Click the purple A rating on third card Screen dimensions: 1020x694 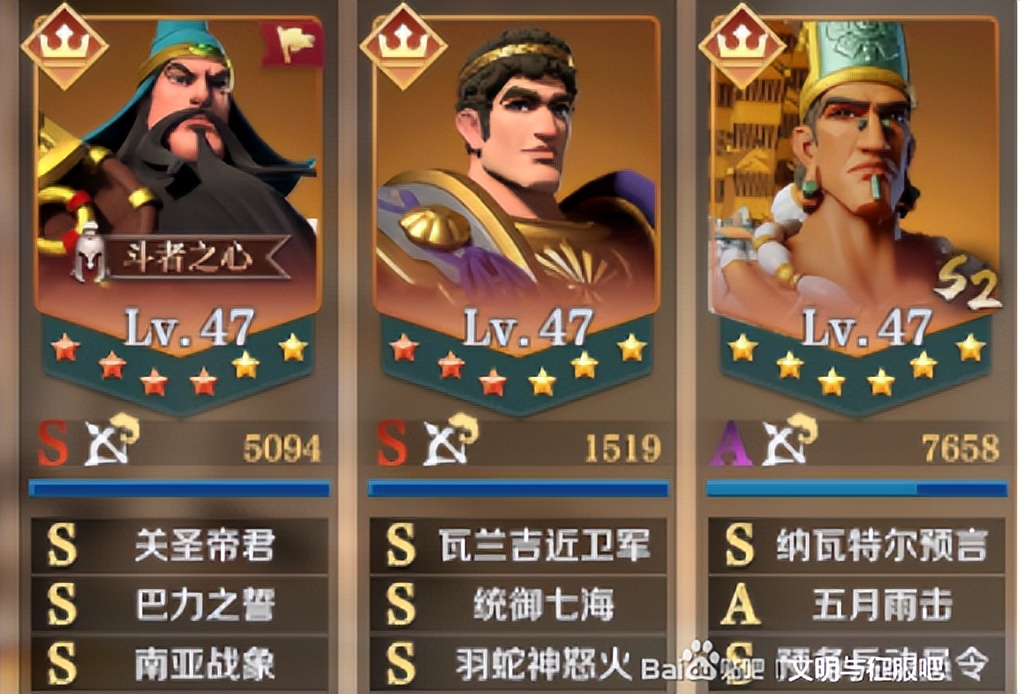pos(730,444)
